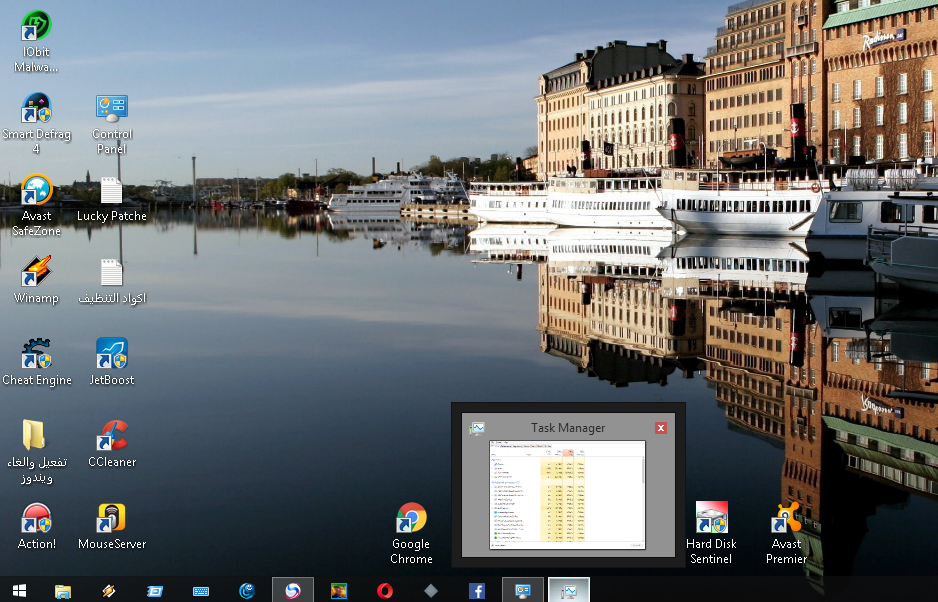Open the Smart Defrag 4 shortcut
938x602 pixels.
coord(37,109)
